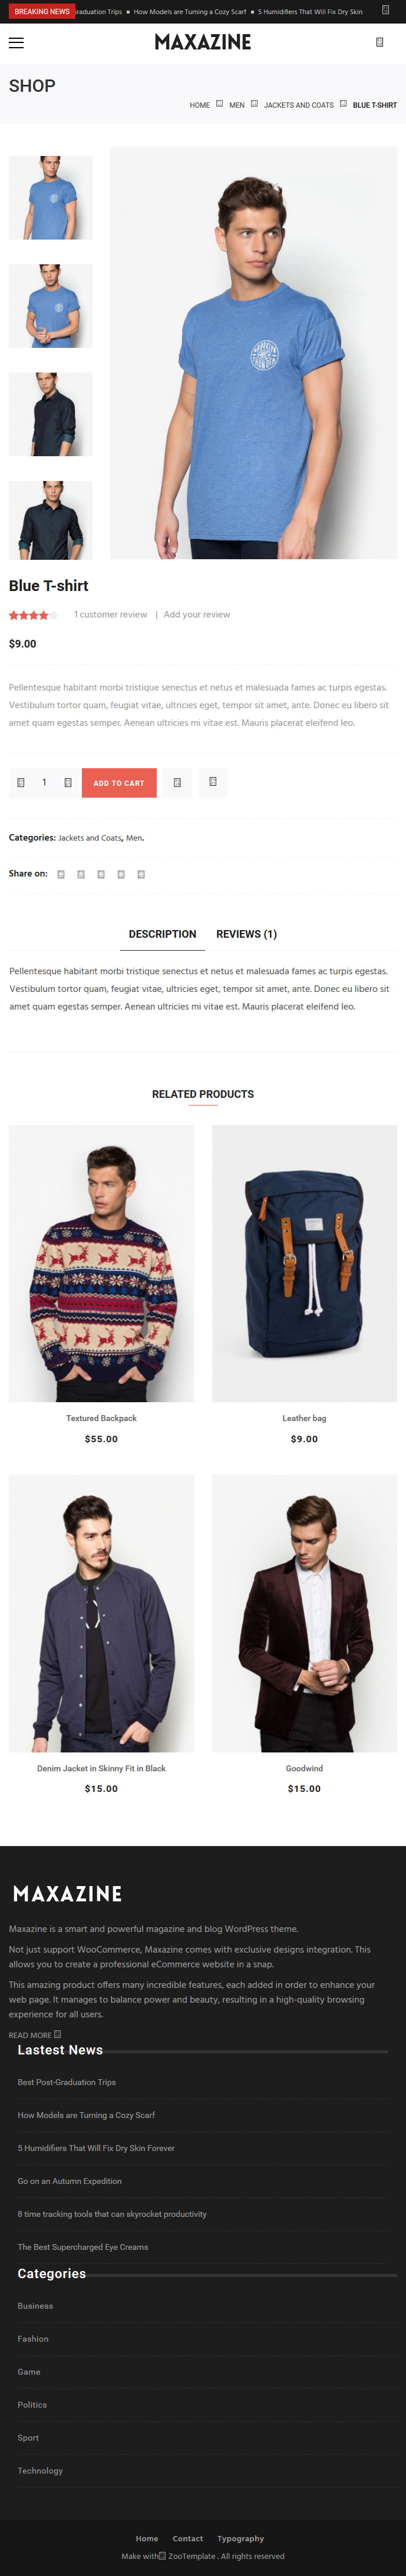Image resolution: width=406 pixels, height=2576 pixels.
Task: Go to Jackets and Coats breadcrumb
Action: pyautogui.click(x=299, y=105)
